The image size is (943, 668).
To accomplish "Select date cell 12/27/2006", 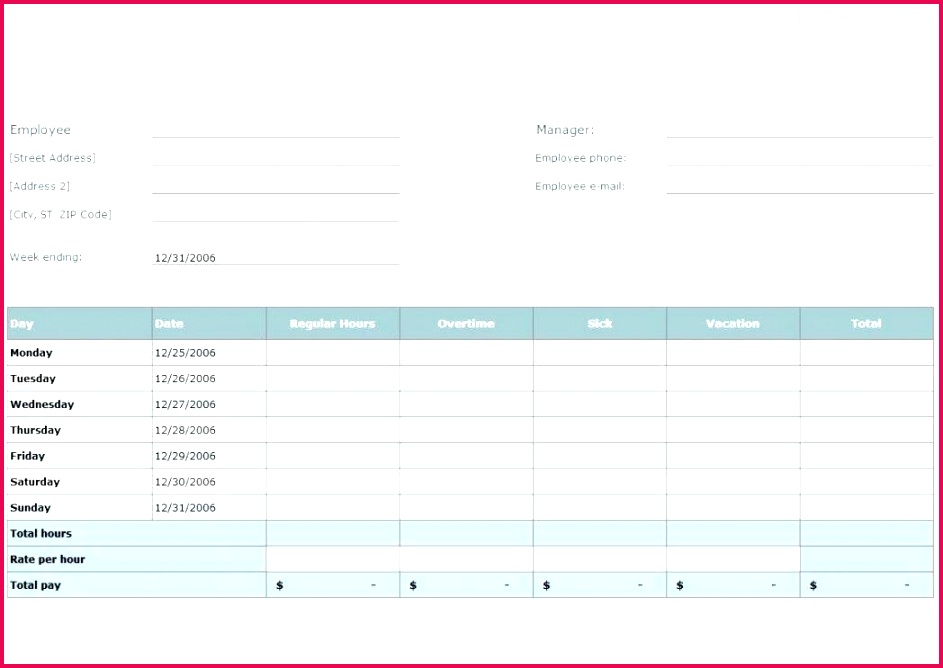I will 209,405.
